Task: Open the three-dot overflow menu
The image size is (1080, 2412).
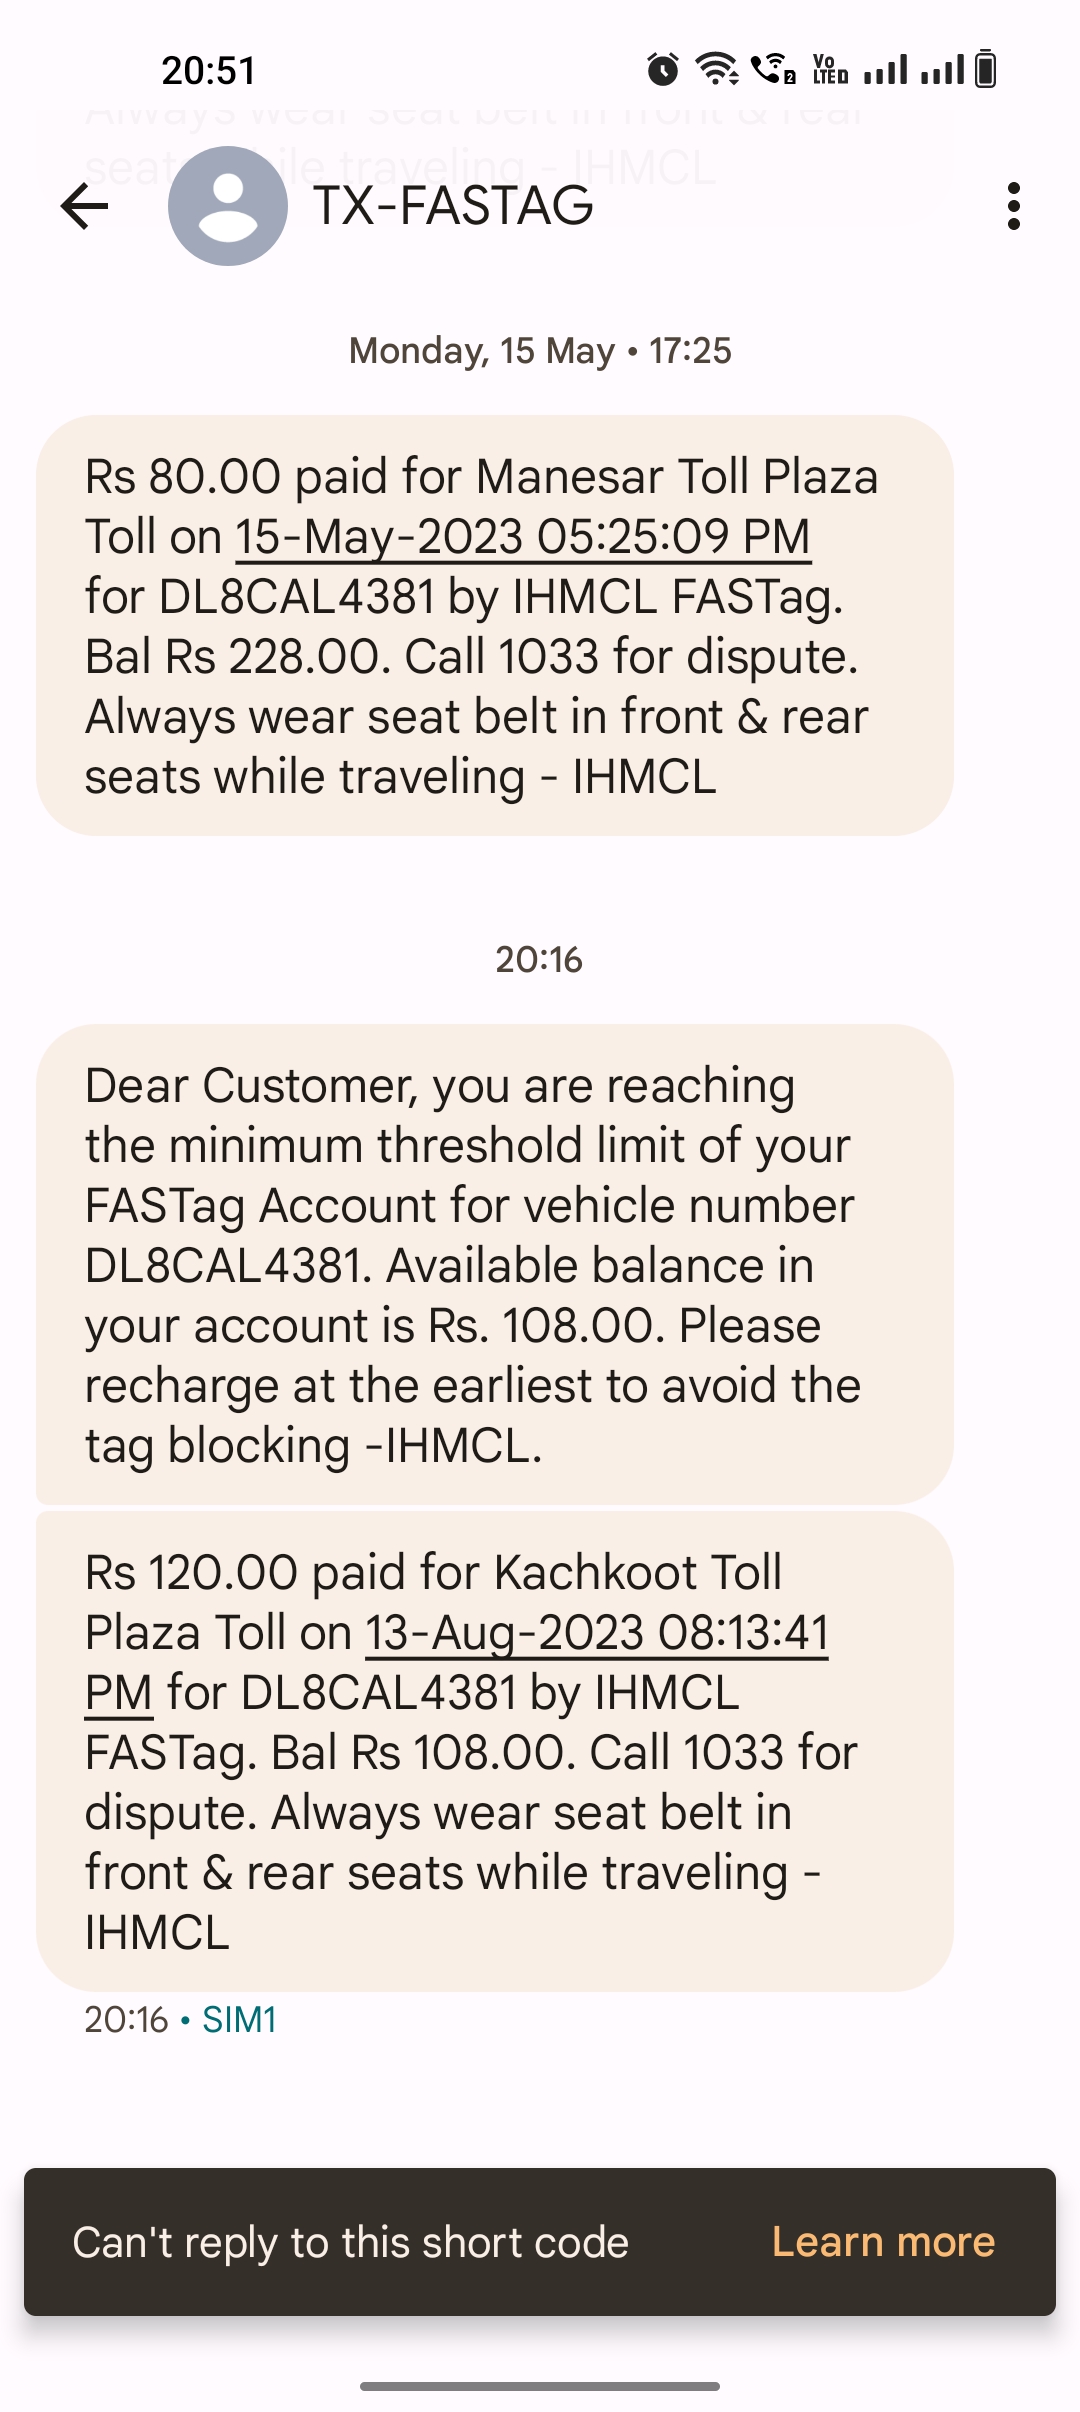Action: pos(1014,207)
